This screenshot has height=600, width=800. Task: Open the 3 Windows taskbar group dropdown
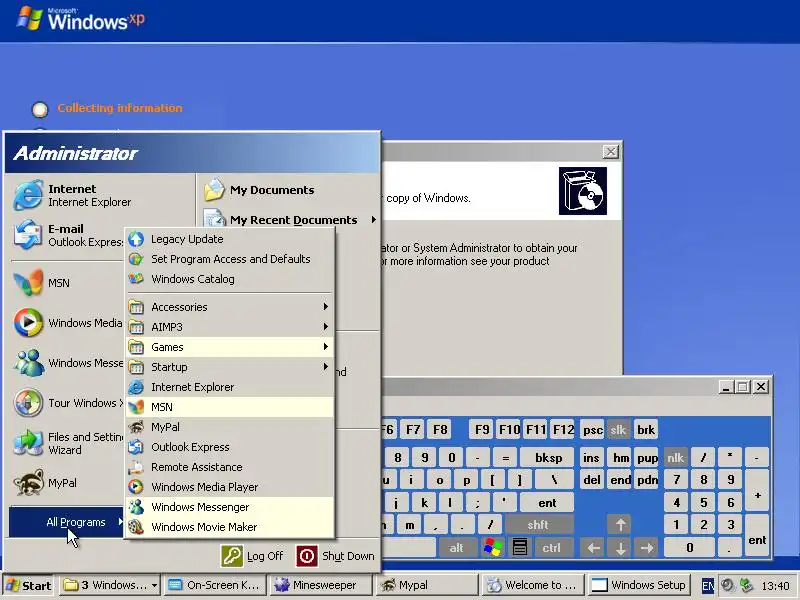coord(154,585)
